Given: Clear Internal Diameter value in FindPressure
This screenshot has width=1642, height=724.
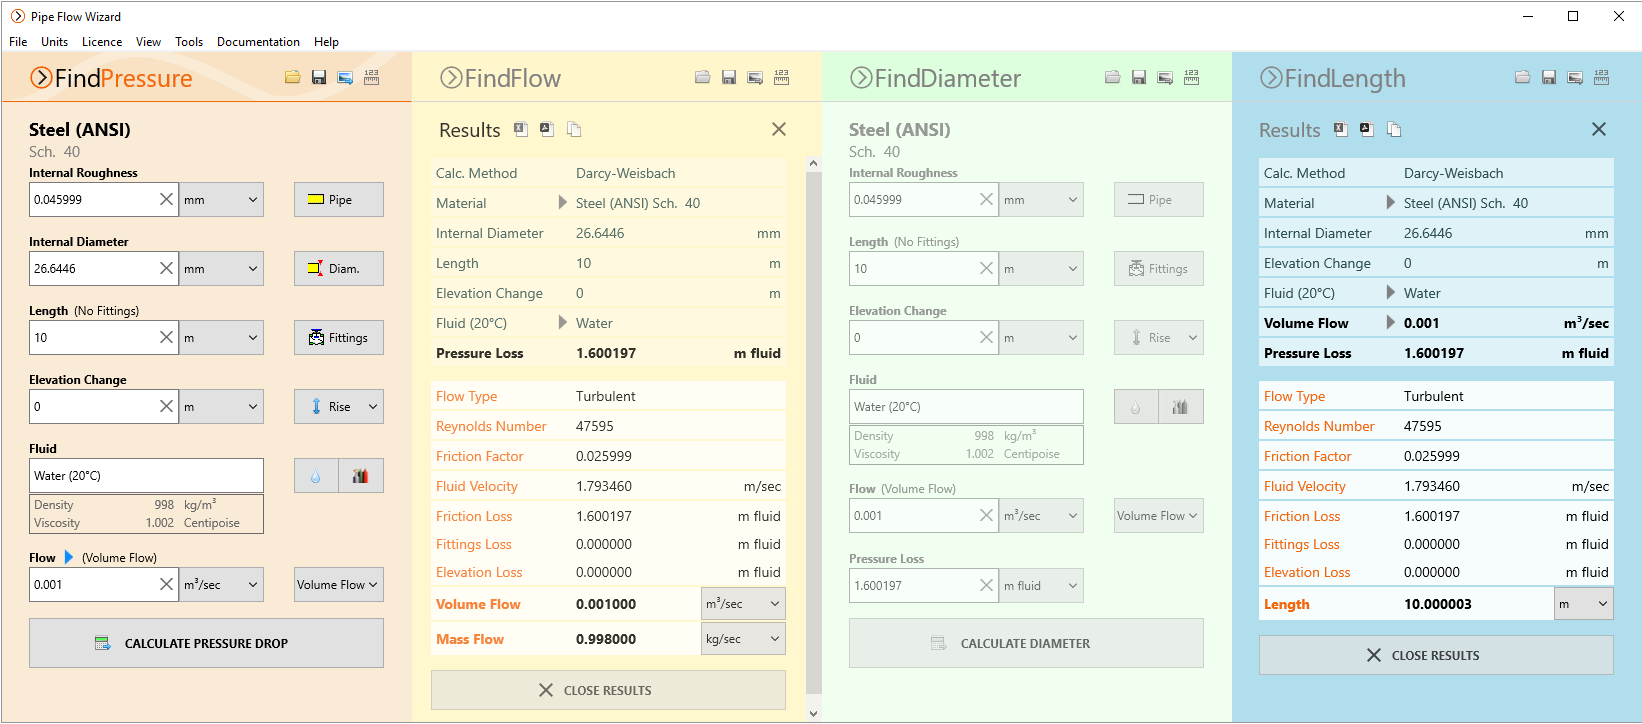Looking at the screenshot, I should click(x=167, y=268).
